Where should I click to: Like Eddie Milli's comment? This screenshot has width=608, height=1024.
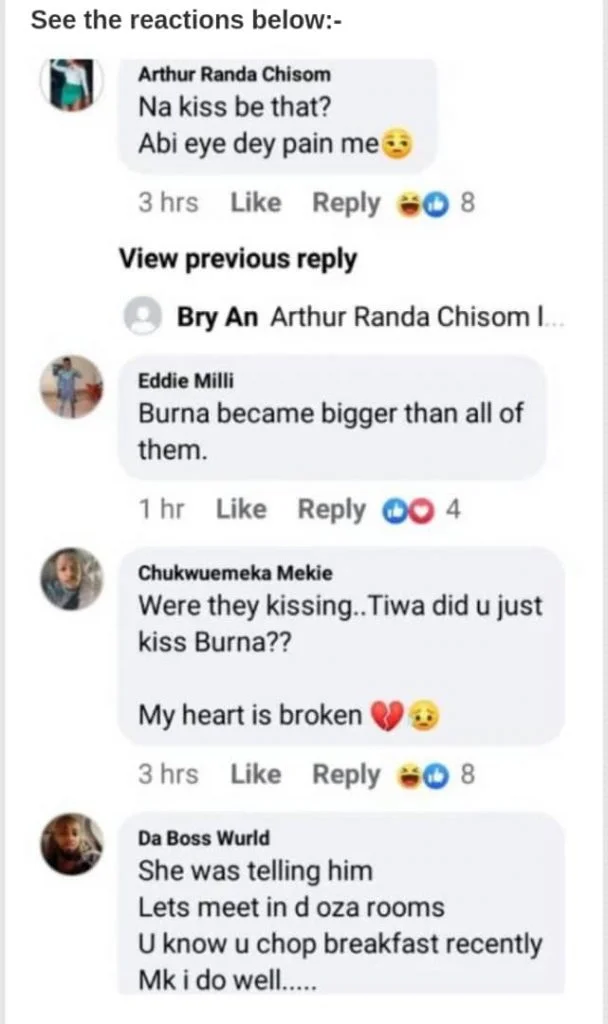241,509
